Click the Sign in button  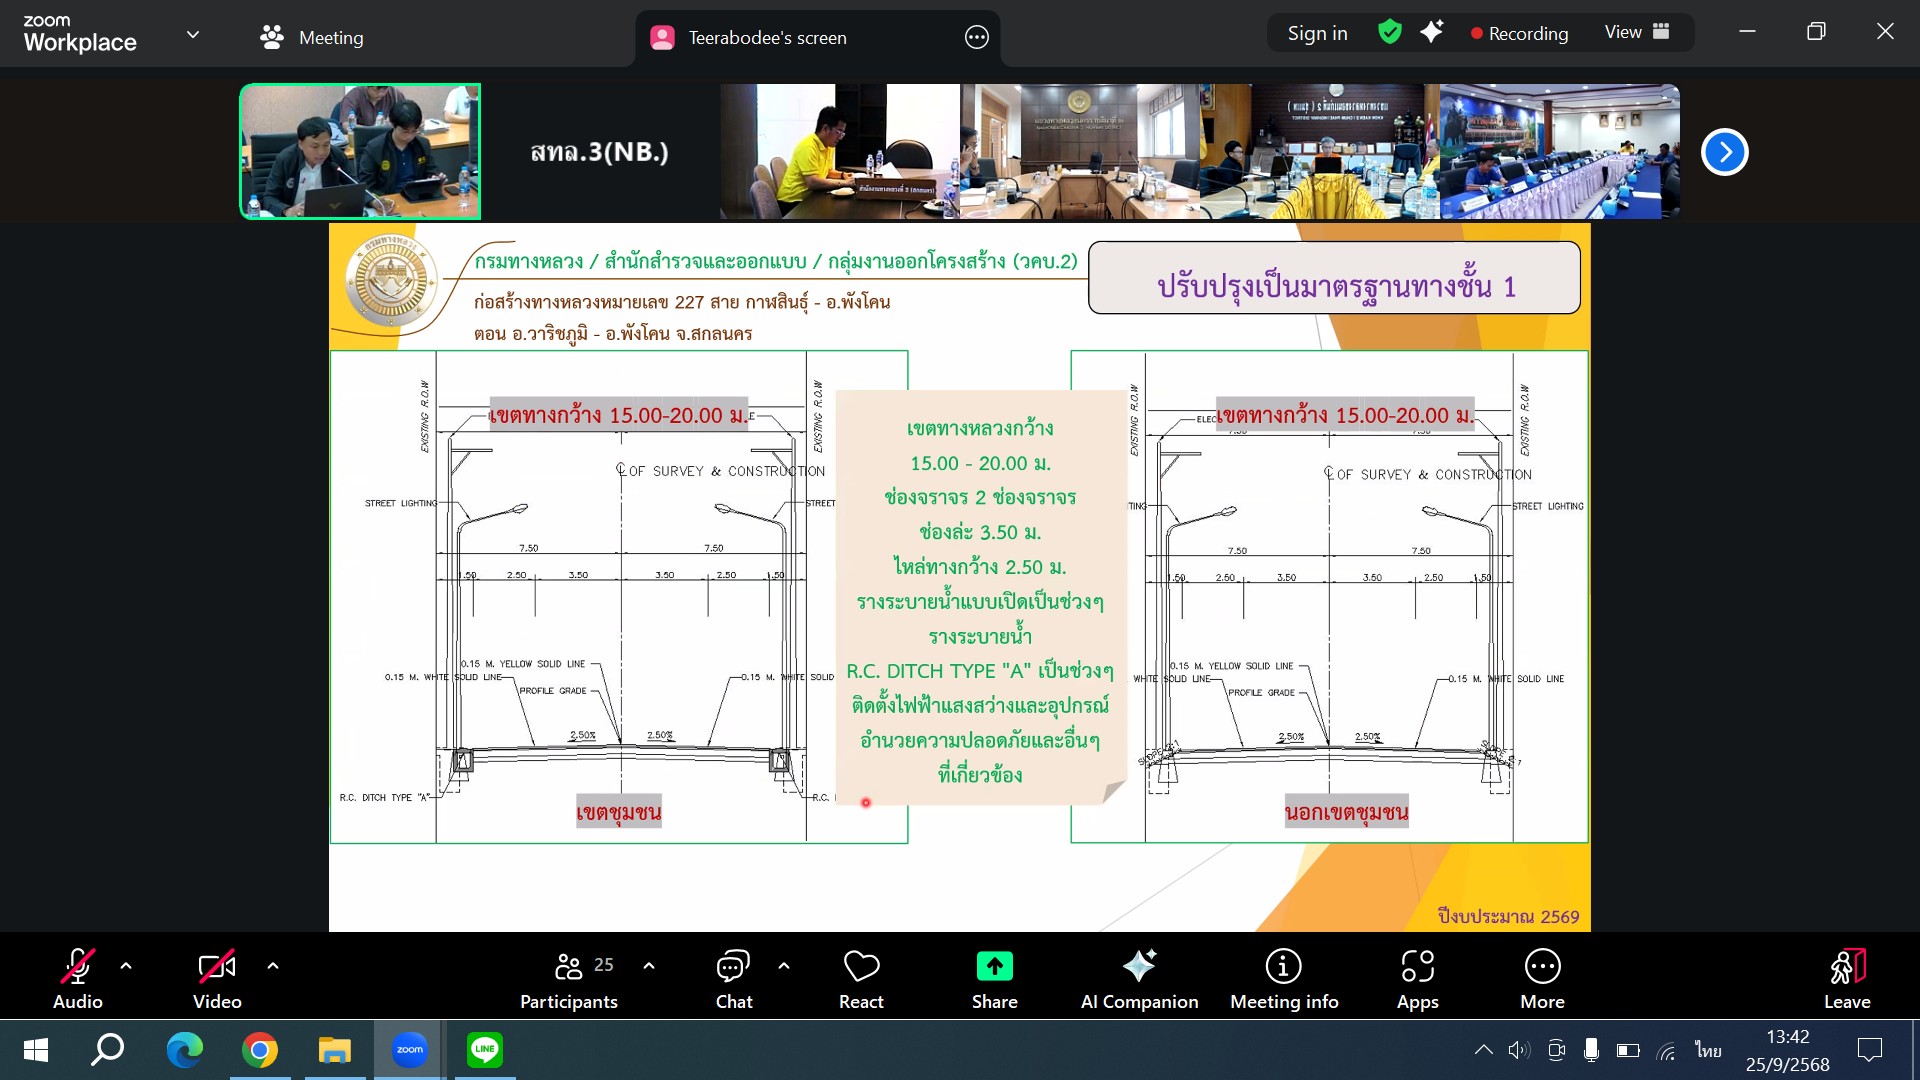click(1317, 33)
